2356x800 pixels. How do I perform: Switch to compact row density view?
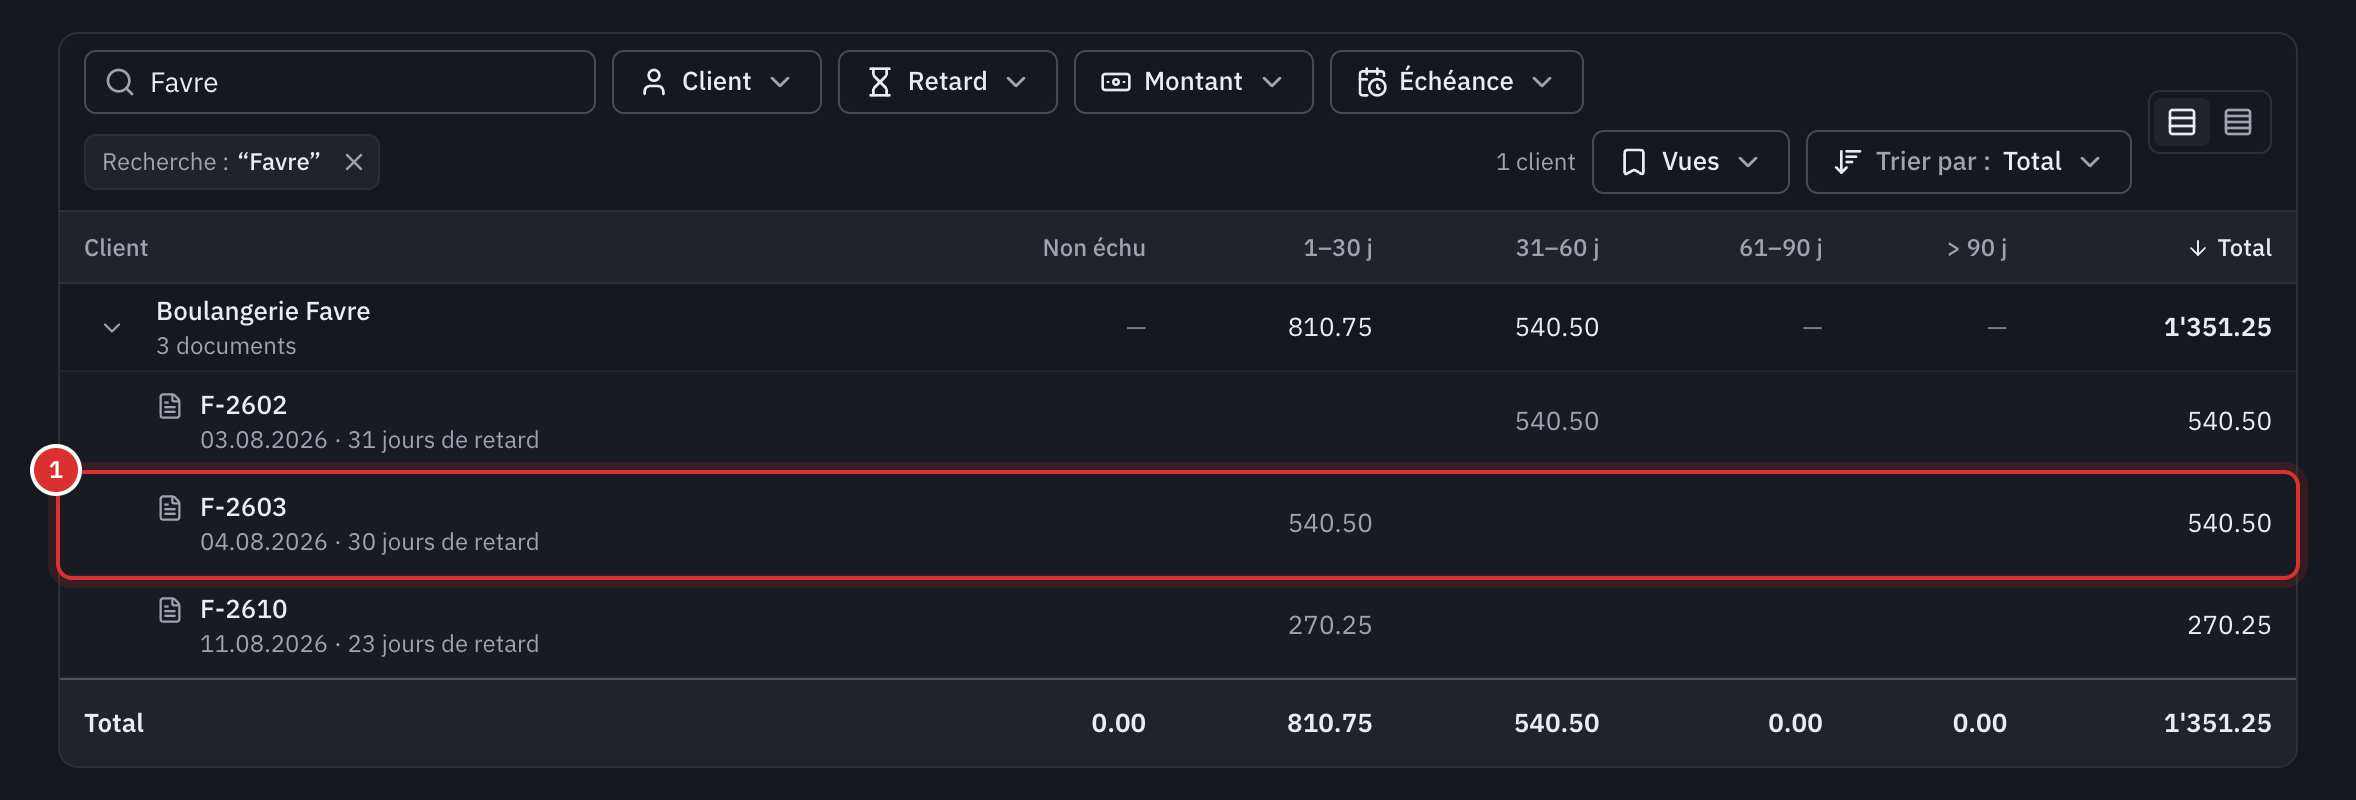coord(2238,122)
